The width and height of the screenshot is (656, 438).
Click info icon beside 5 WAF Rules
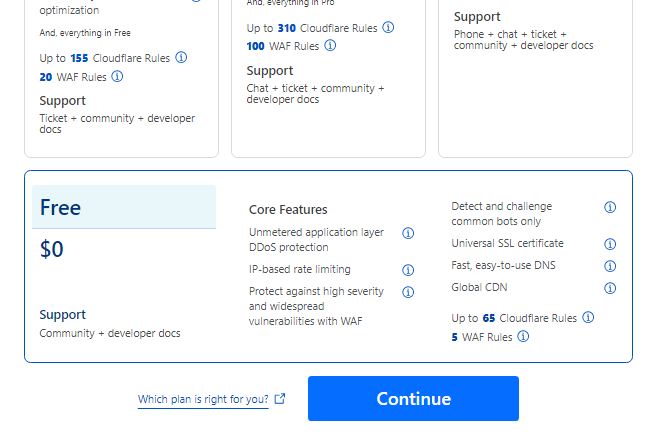coord(523,336)
